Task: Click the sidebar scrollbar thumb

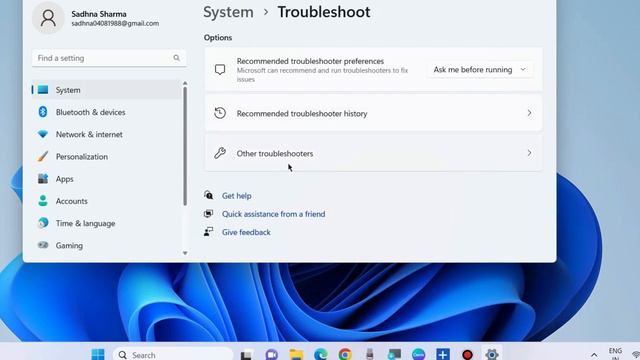Action: [x=185, y=146]
